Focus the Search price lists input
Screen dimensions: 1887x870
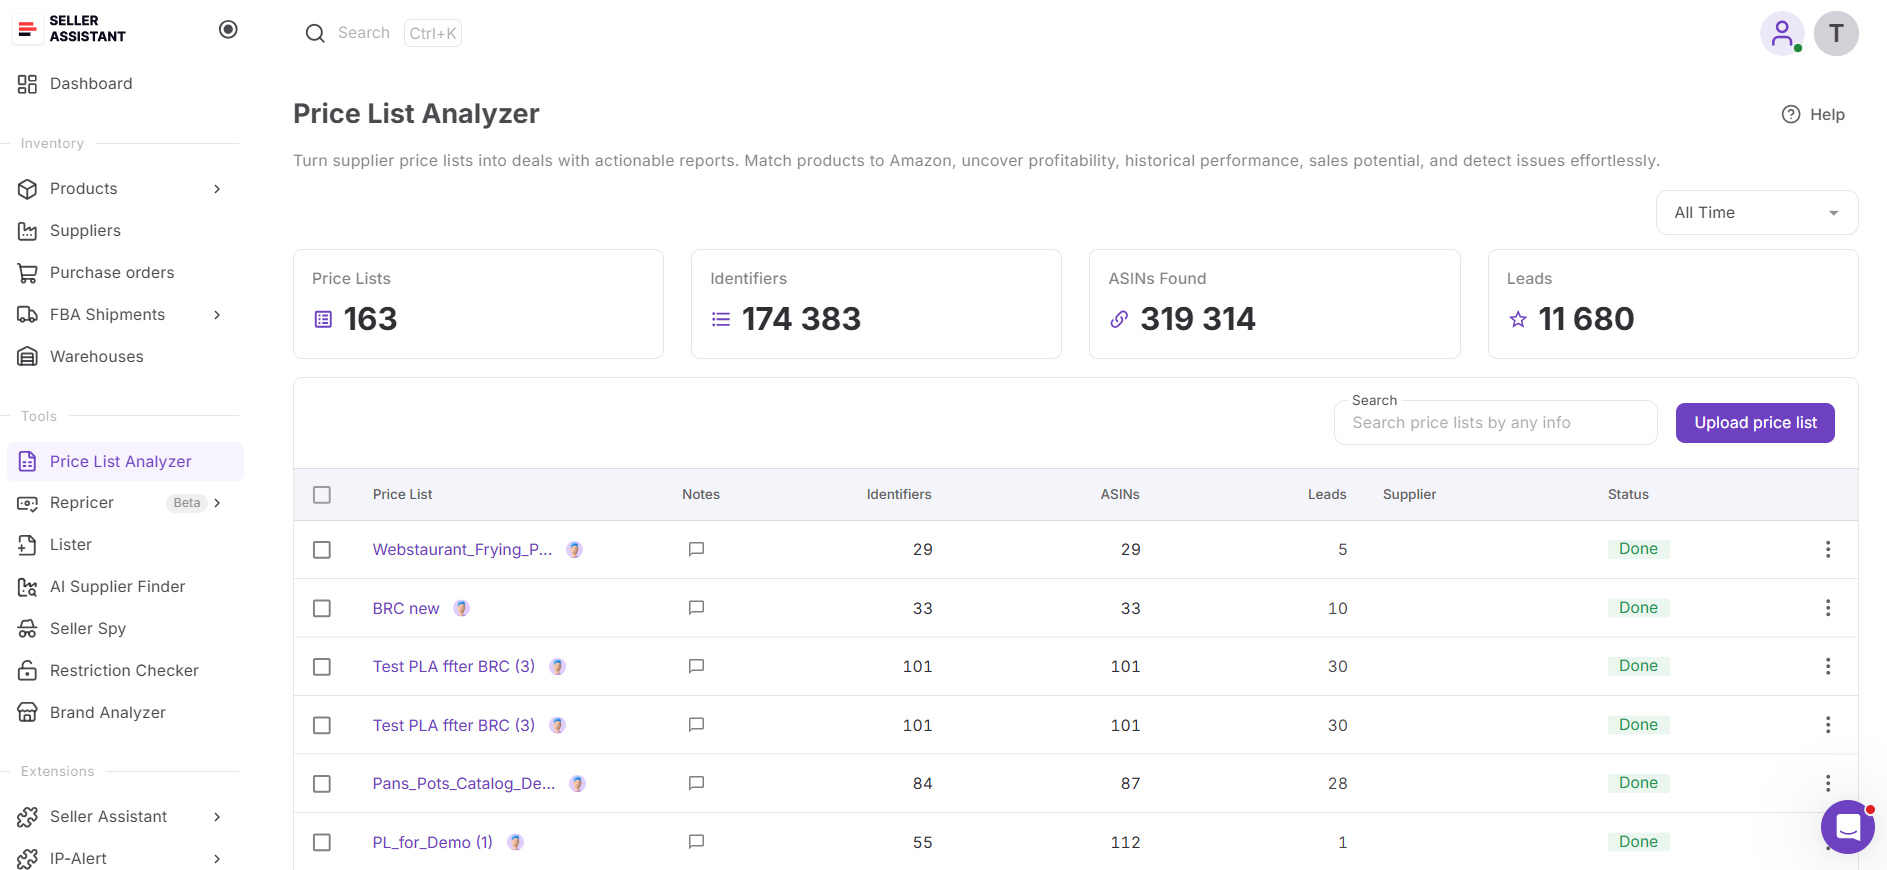click(1495, 423)
